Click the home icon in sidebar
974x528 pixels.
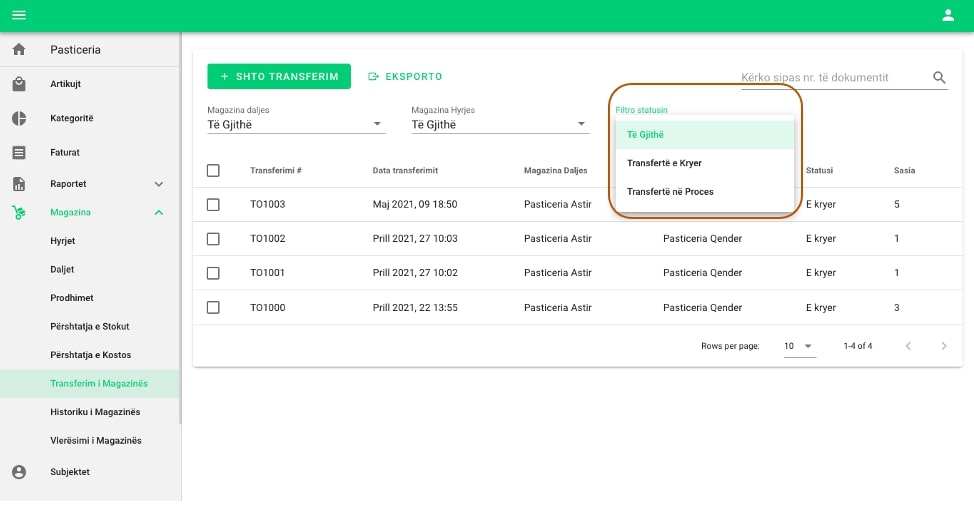pos(19,50)
